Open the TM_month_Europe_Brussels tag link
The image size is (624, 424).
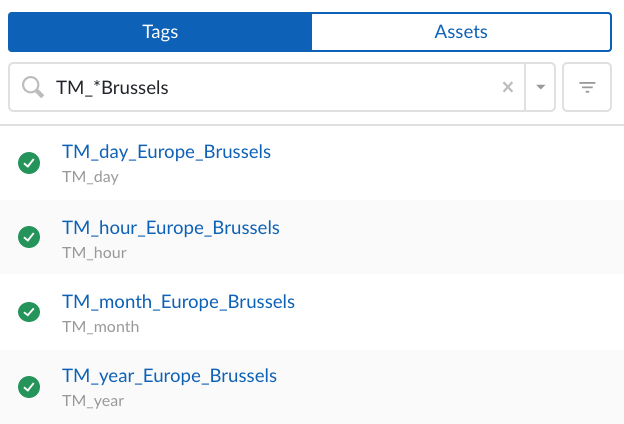click(x=178, y=302)
